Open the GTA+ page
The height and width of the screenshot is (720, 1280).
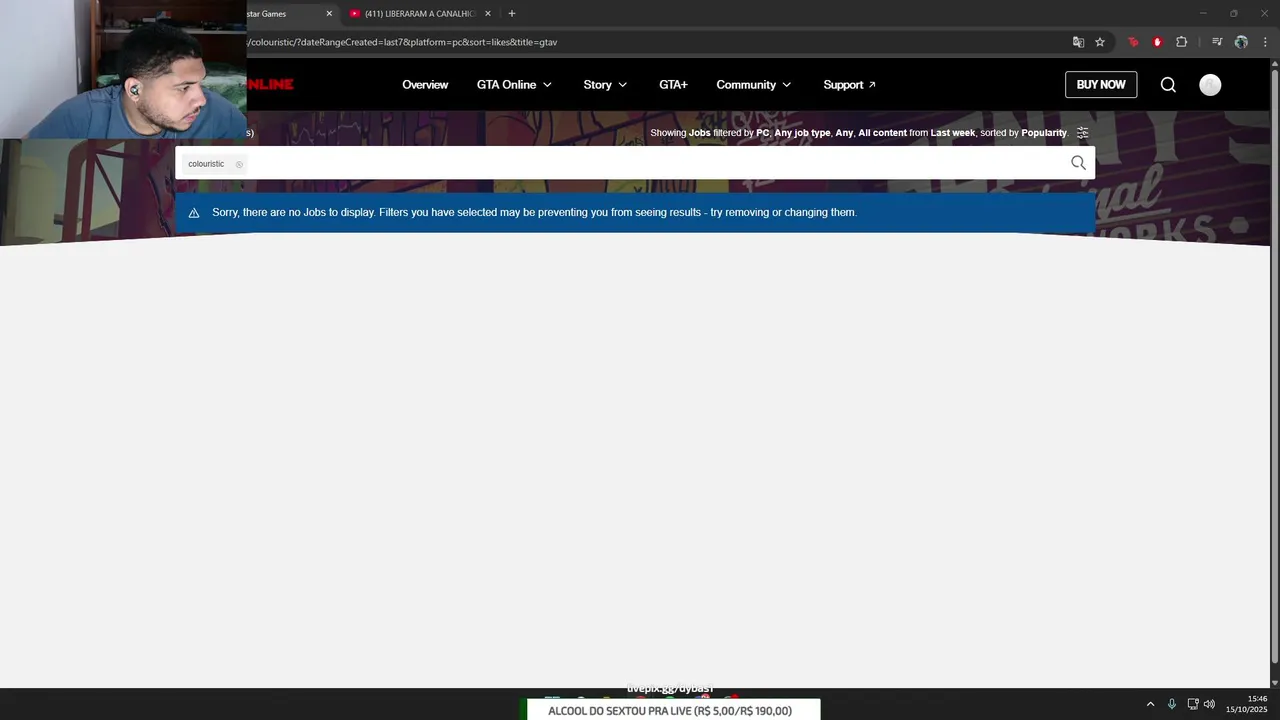tap(673, 85)
